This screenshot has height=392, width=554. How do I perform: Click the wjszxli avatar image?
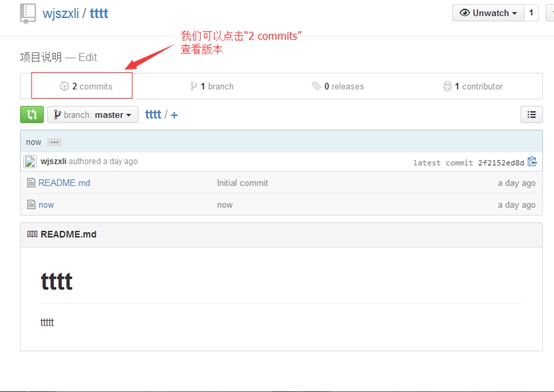click(30, 162)
